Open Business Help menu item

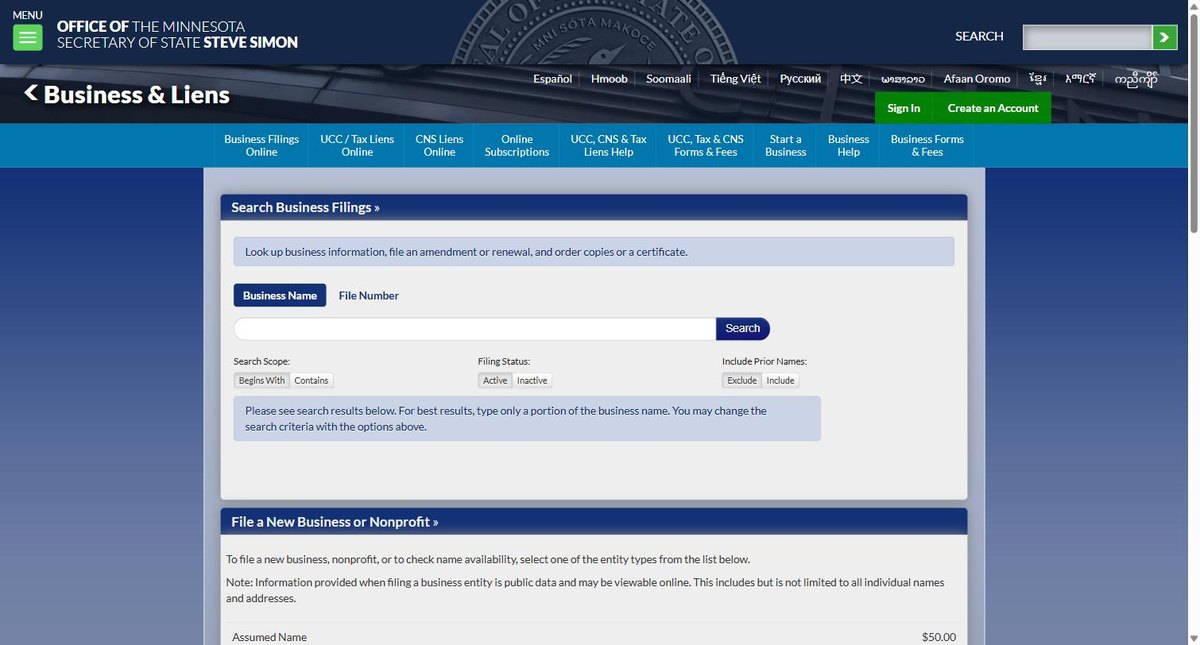coord(848,145)
